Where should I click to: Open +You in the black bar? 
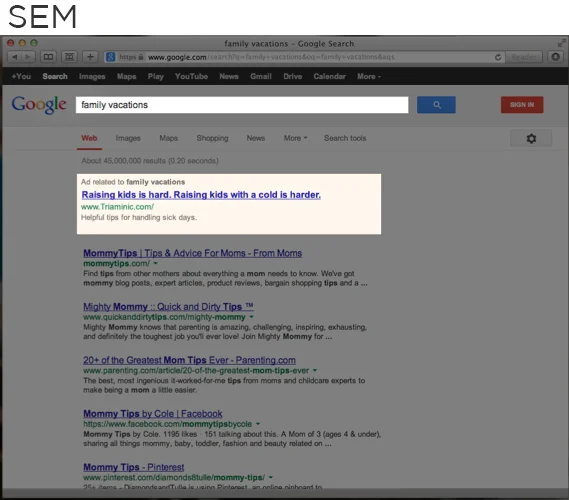click(21, 77)
